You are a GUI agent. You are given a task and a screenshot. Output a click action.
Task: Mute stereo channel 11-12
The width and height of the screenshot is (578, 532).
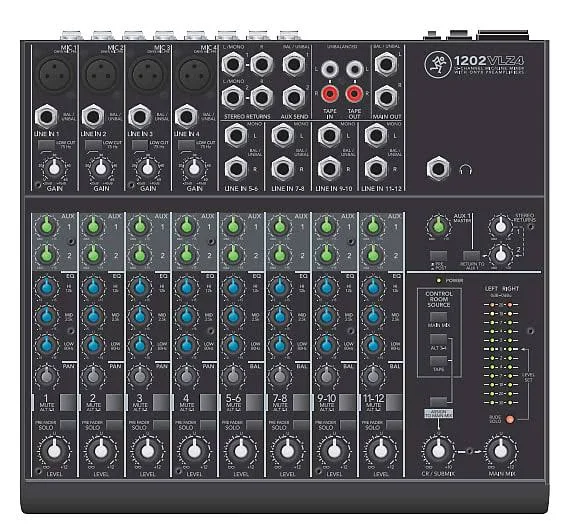tap(394, 402)
